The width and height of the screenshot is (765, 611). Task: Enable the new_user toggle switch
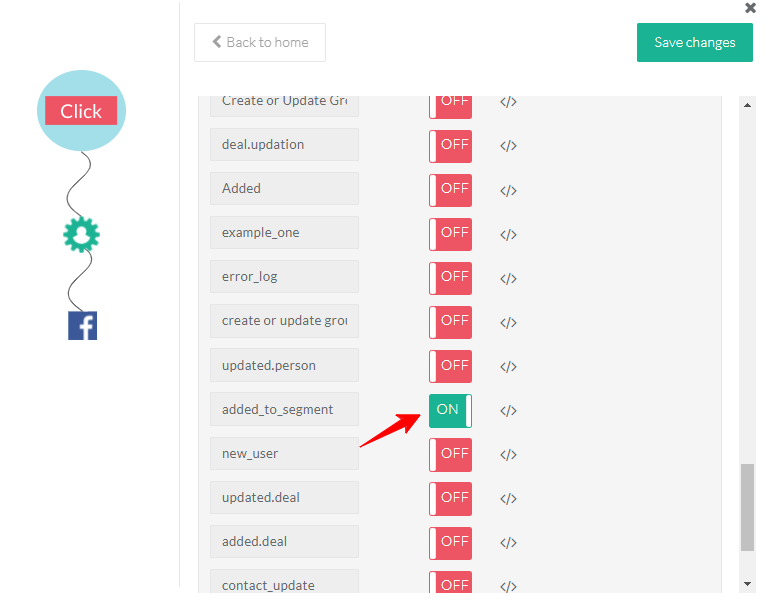(x=450, y=454)
